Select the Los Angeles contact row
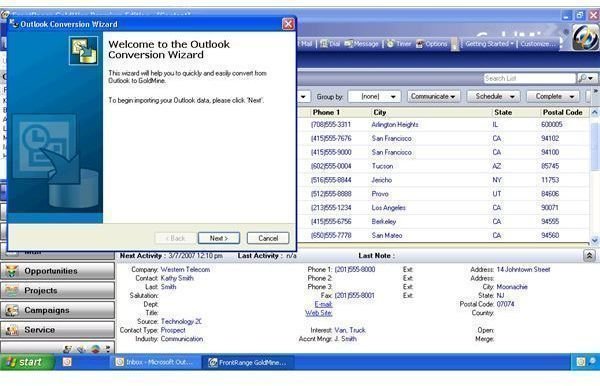This screenshot has width=600, height=386. coord(444,208)
